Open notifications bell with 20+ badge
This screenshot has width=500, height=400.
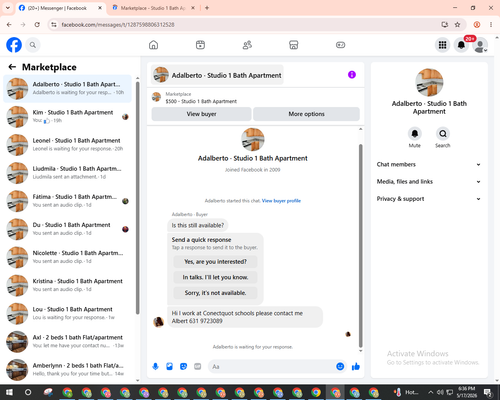tap(461, 45)
